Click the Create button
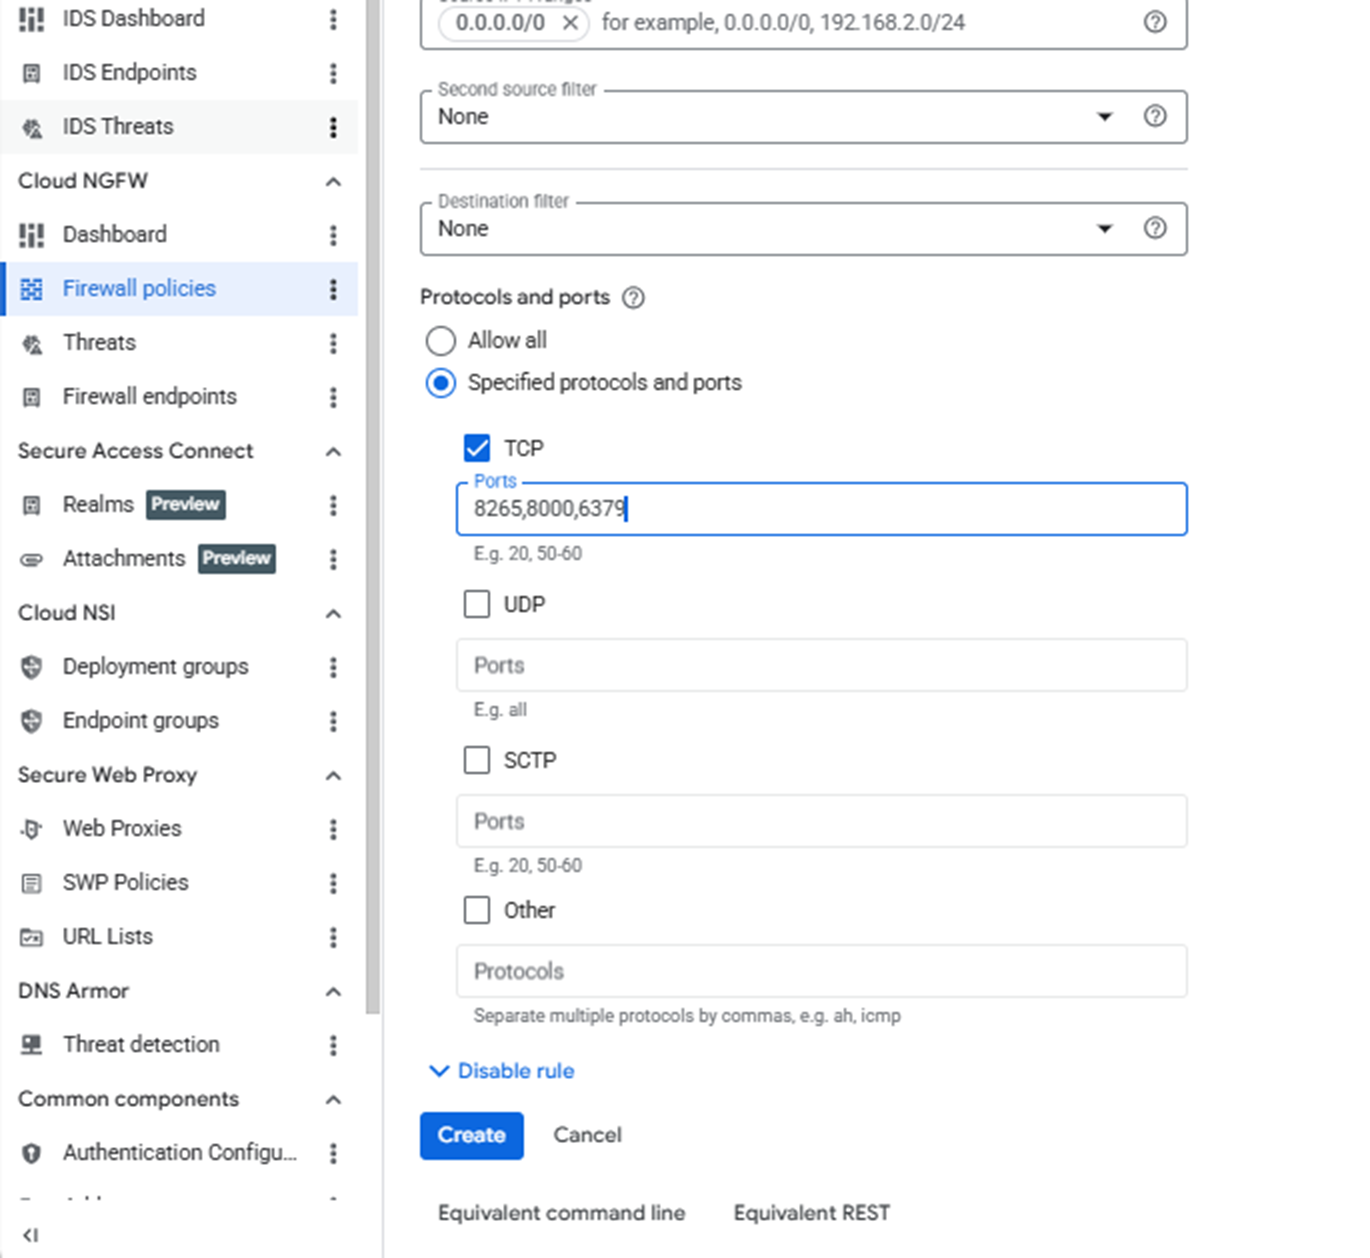 tap(471, 1135)
